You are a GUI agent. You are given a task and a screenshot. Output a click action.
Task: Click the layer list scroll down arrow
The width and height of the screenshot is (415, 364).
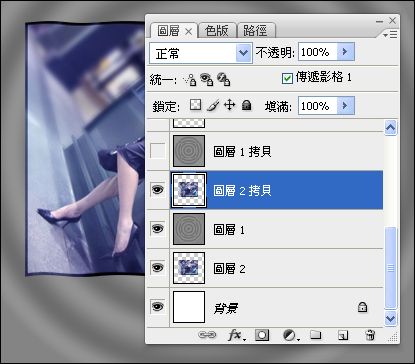point(390,318)
